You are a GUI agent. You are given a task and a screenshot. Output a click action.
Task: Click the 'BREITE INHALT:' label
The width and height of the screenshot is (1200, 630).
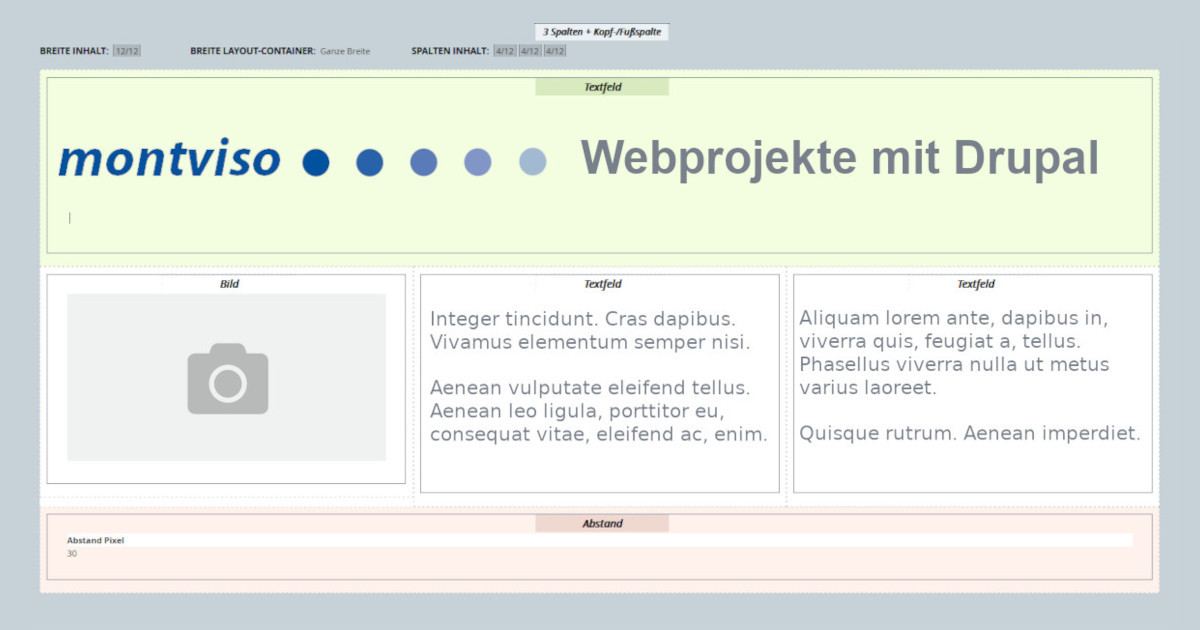pyautogui.click(x=74, y=51)
